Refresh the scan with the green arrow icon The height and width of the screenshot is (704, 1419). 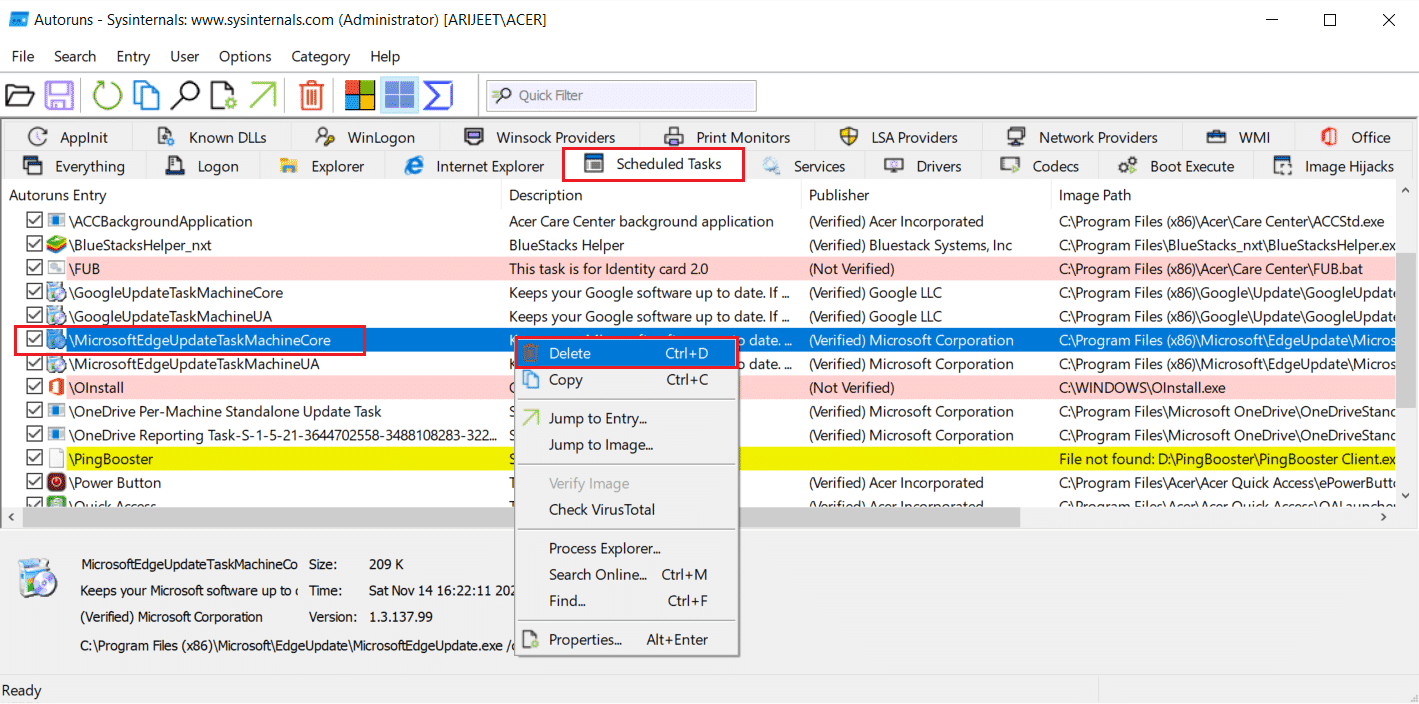[107, 96]
